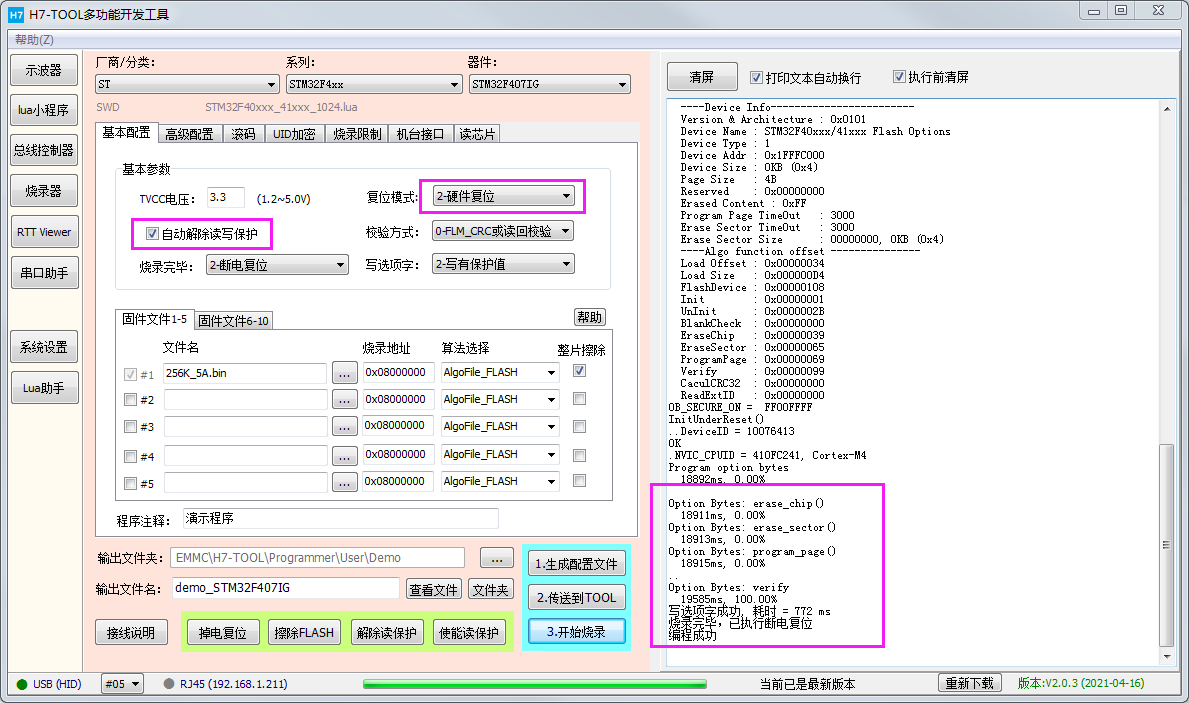
Task: Open 系统设置 from the sidebar
Action: [44, 347]
